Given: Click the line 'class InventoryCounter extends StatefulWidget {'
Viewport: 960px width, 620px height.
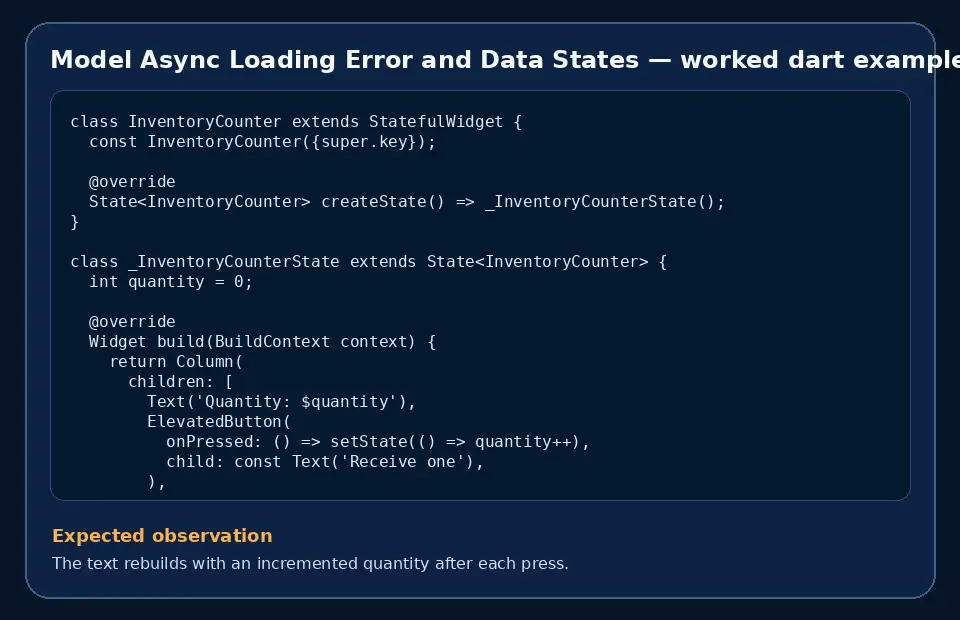Looking at the screenshot, I should (x=296, y=122).
